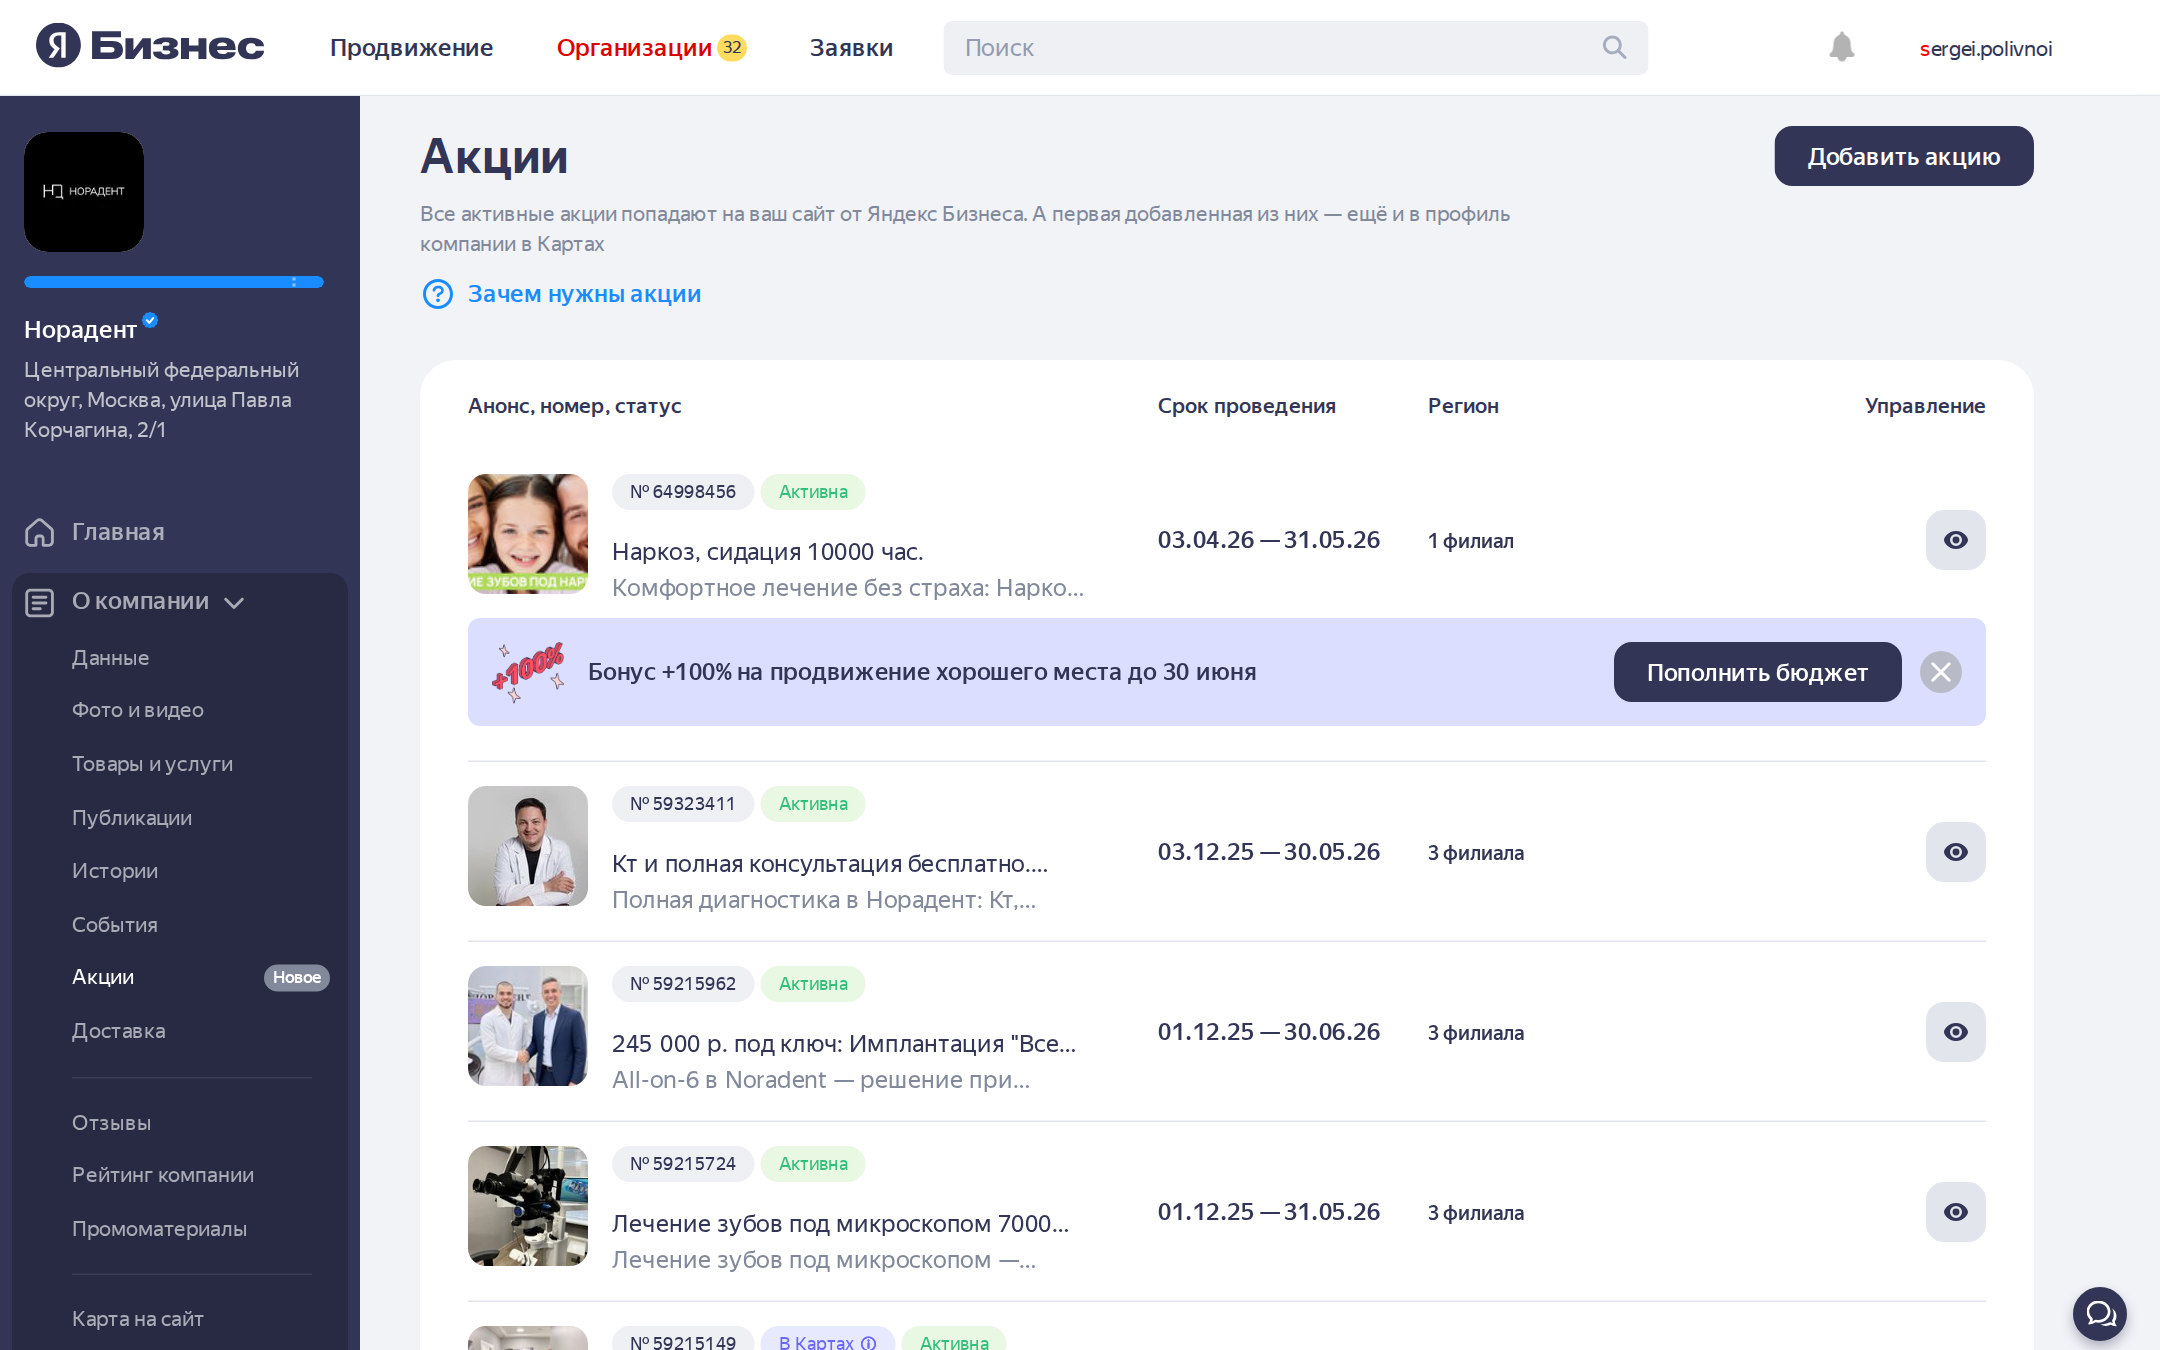This screenshot has width=2160, height=1350.
Task: Click Активна status of promo №64998456
Action: [813, 492]
